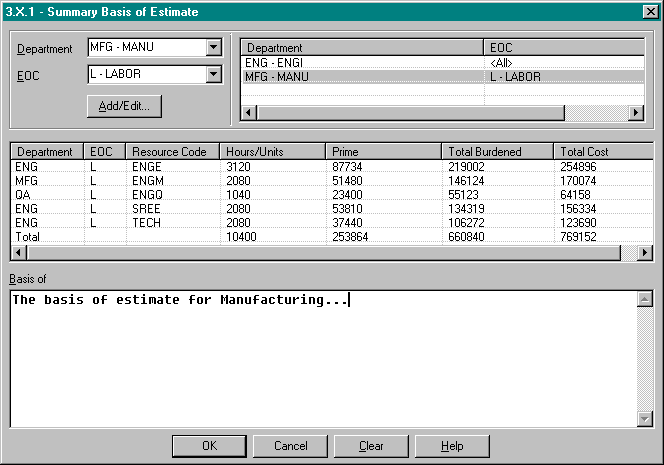Close the Summary Basis of Estimate dialog
664x465 pixels.
[650, 12]
